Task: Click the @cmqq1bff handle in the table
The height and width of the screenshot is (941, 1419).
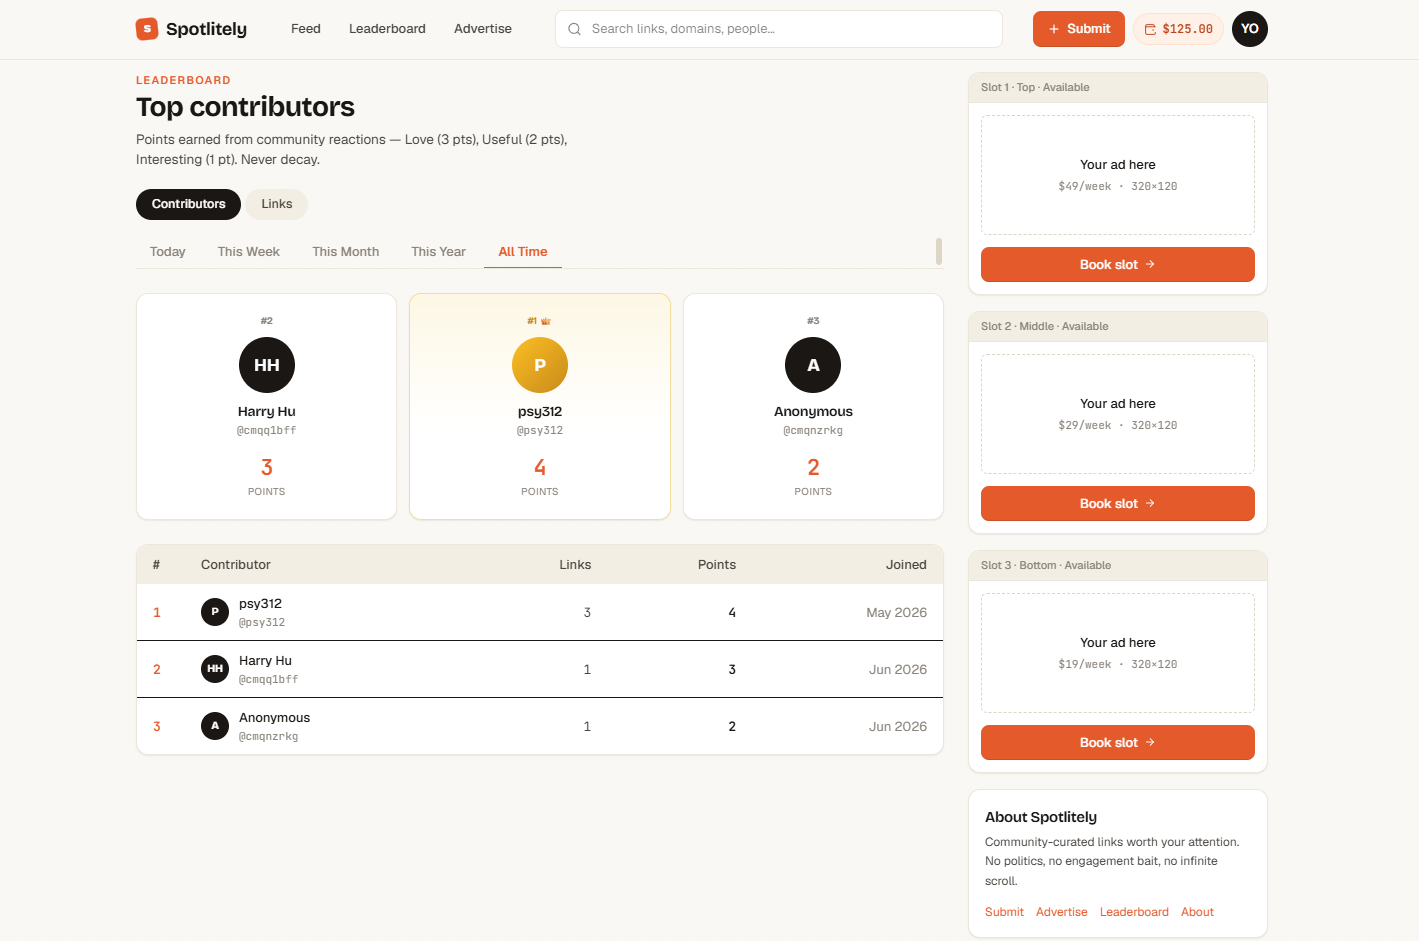Action: point(268,680)
